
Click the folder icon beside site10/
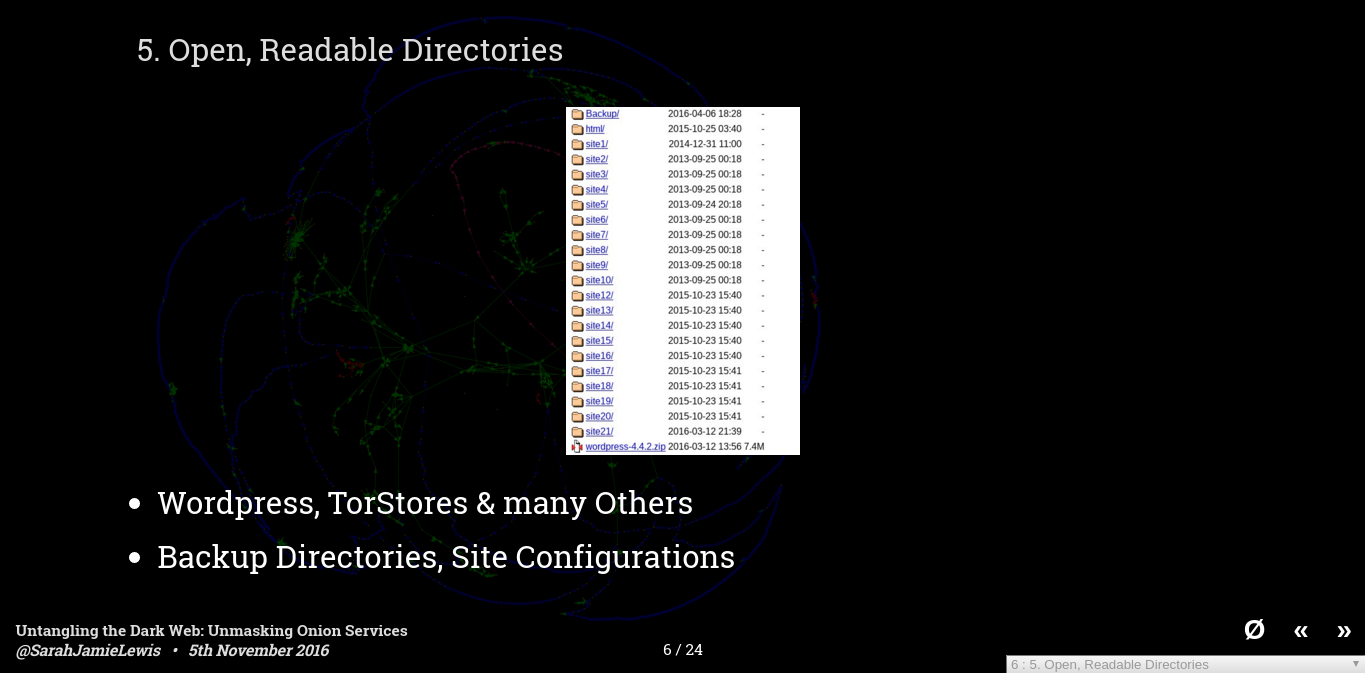click(x=577, y=281)
